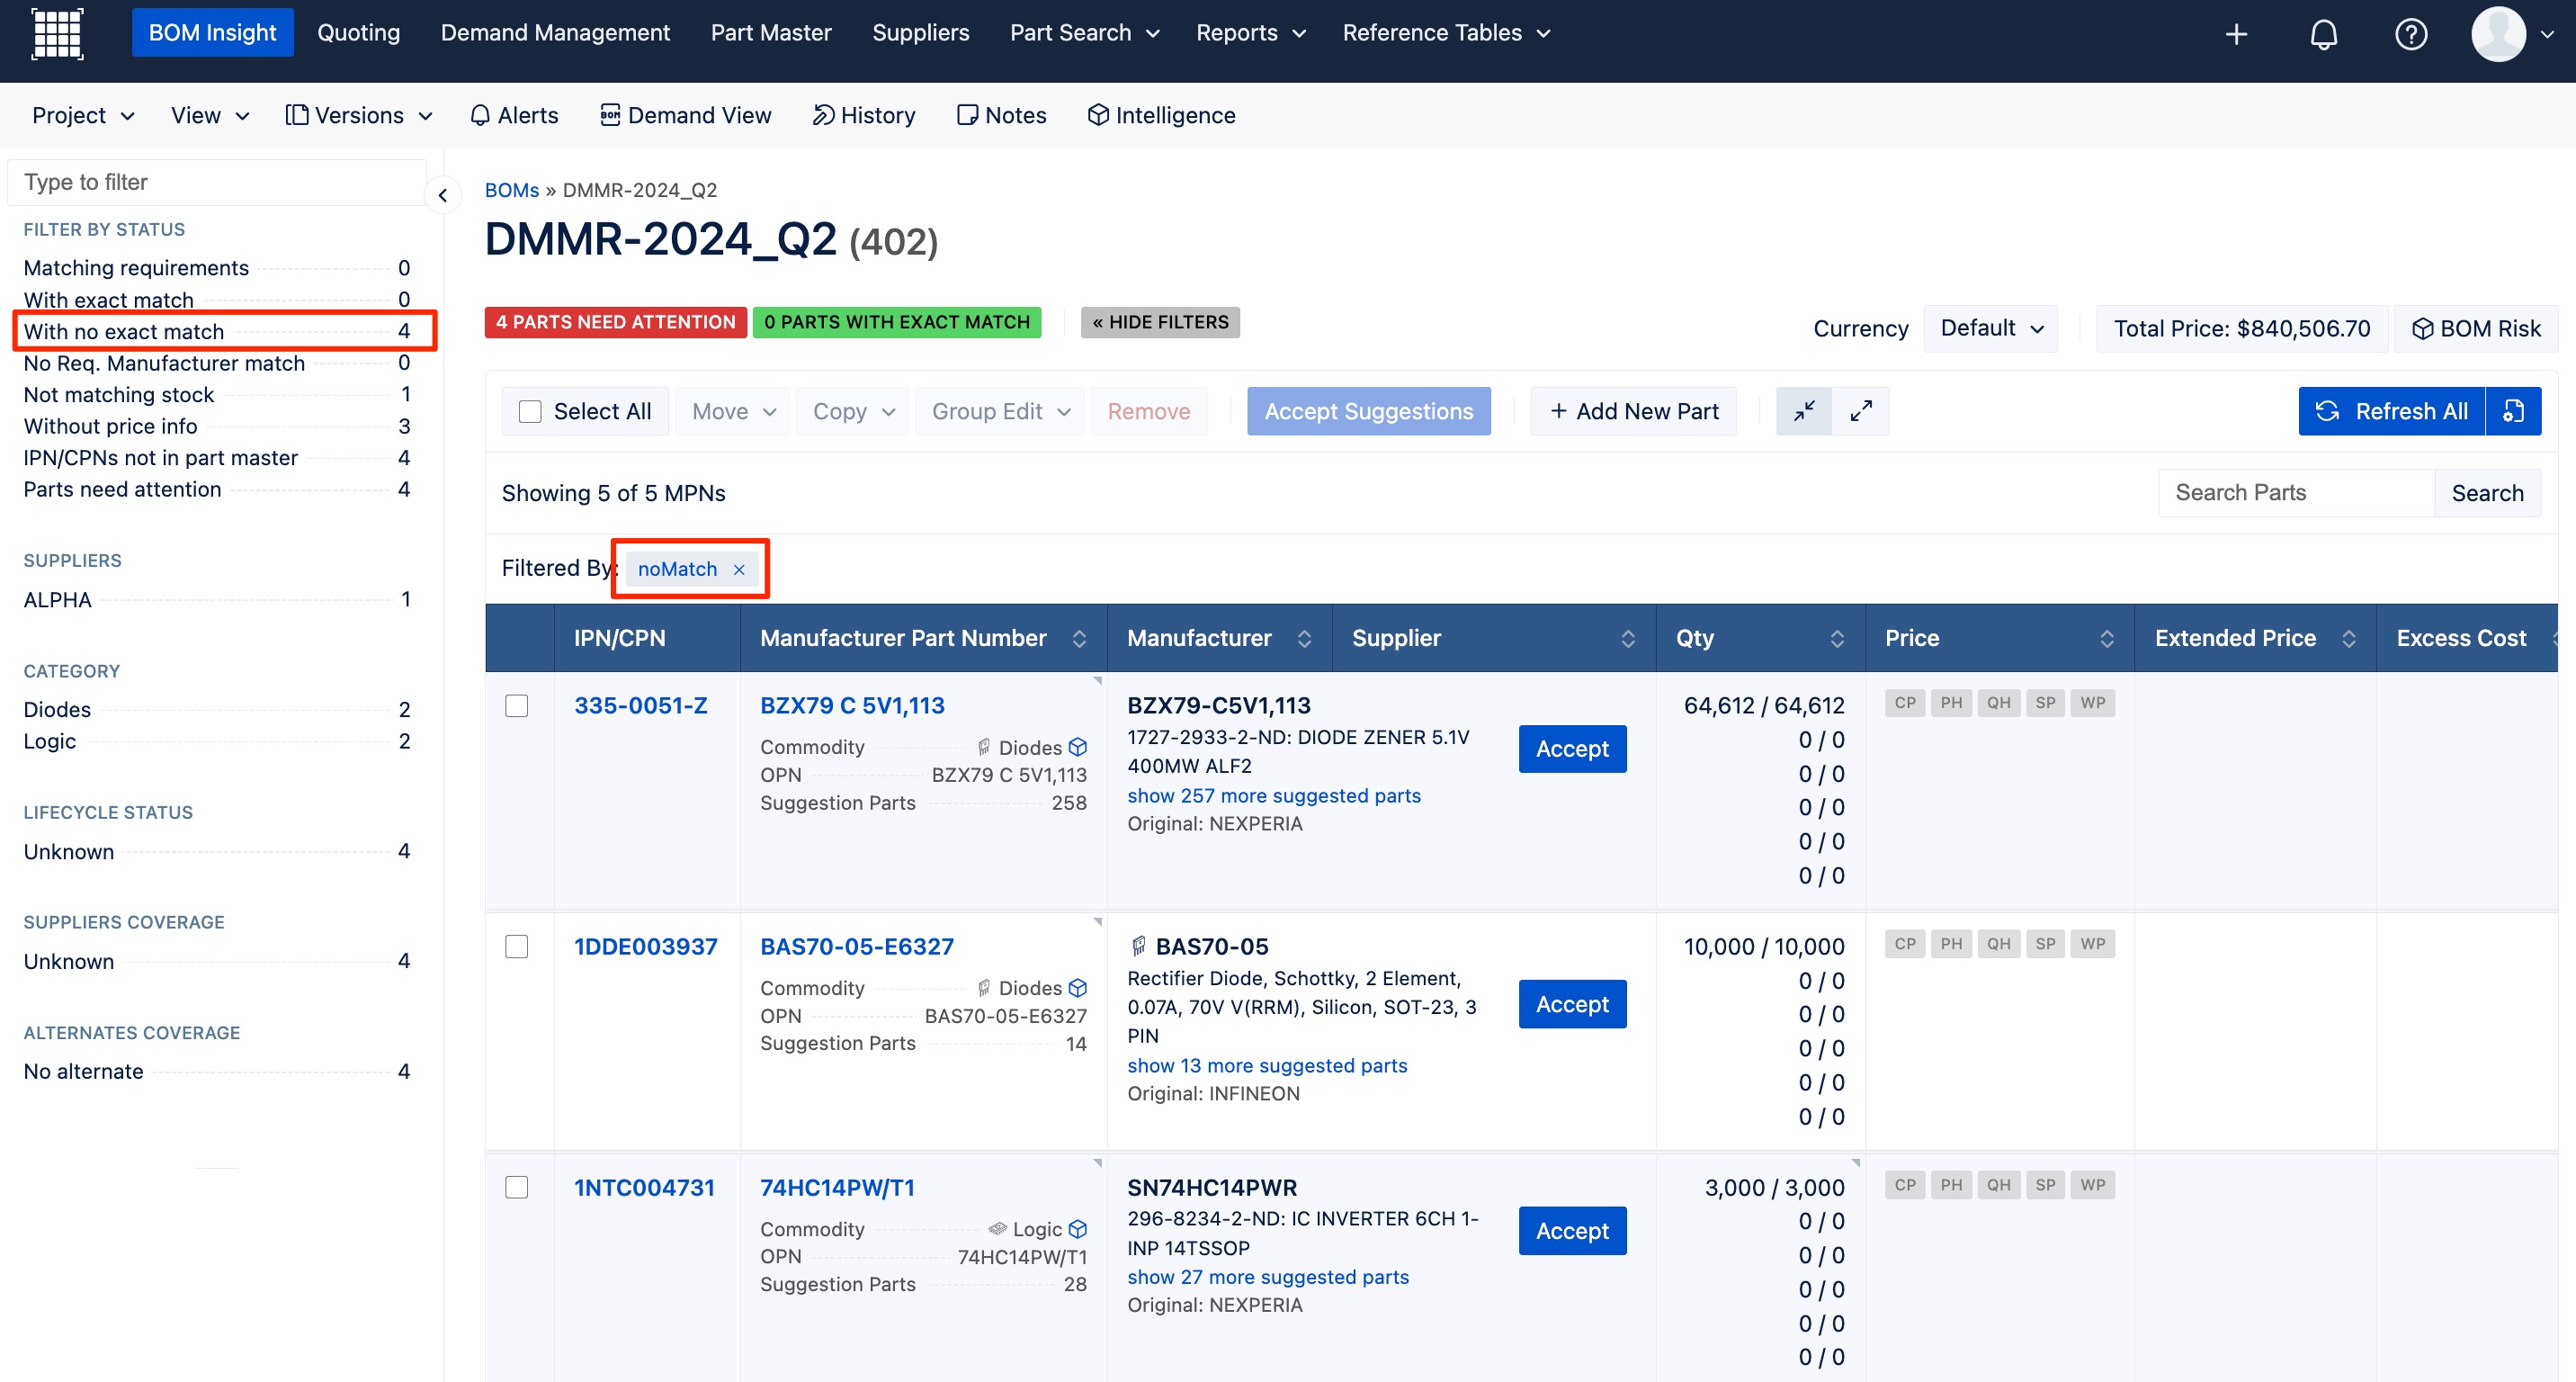Open the app grid launcher icon
The height and width of the screenshot is (1382, 2576).
click(x=57, y=33)
